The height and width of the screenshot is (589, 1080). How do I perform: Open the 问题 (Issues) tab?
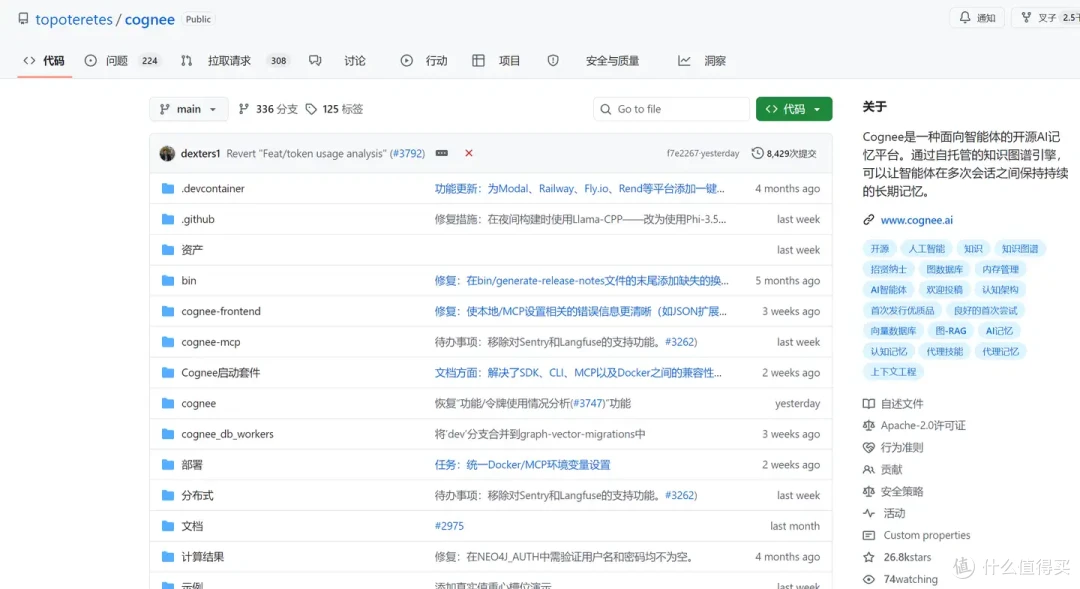coord(121,61)
